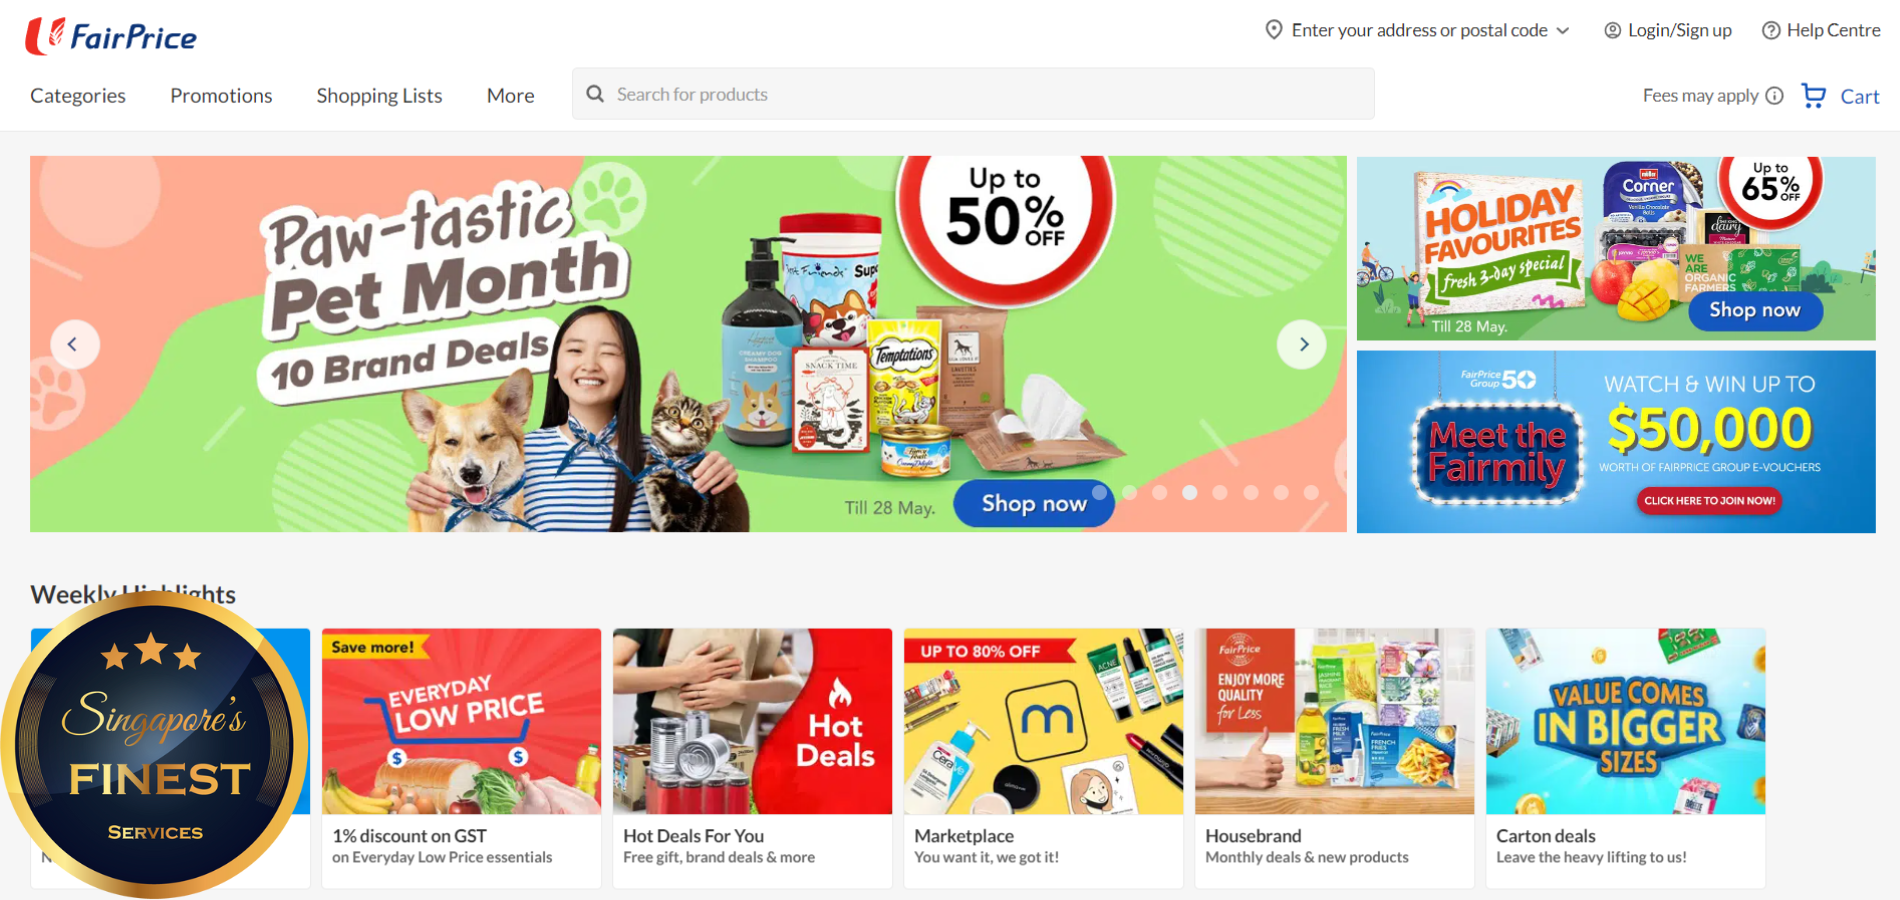Open the Promotions tab
This screenshot has height=900, width=1900.
click(221, 96)
